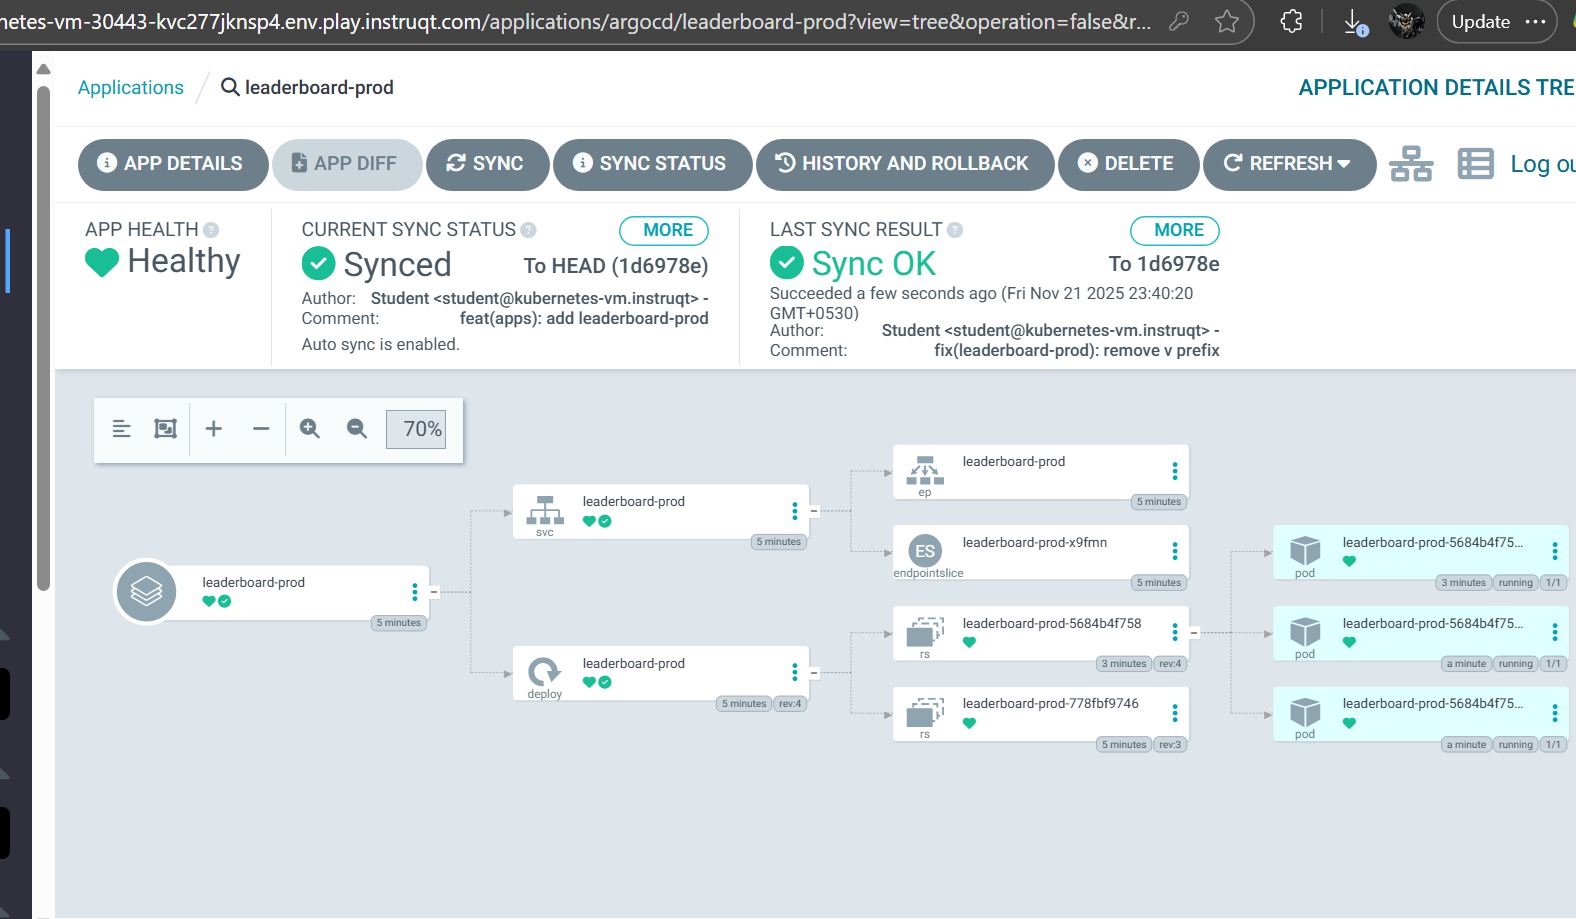The height and width of the screenshot is (919, 1576).
Task: Click the plus icon to expand all nodes
Action: pyautogui.click(x=213, y=429)
